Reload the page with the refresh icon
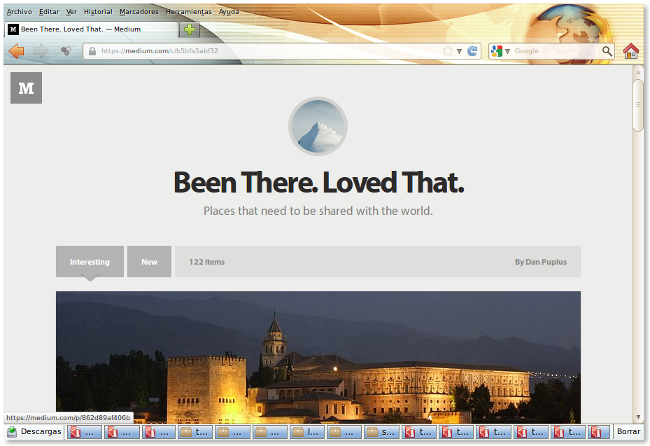This screenshot has width=650, height=446. (472, 51)
